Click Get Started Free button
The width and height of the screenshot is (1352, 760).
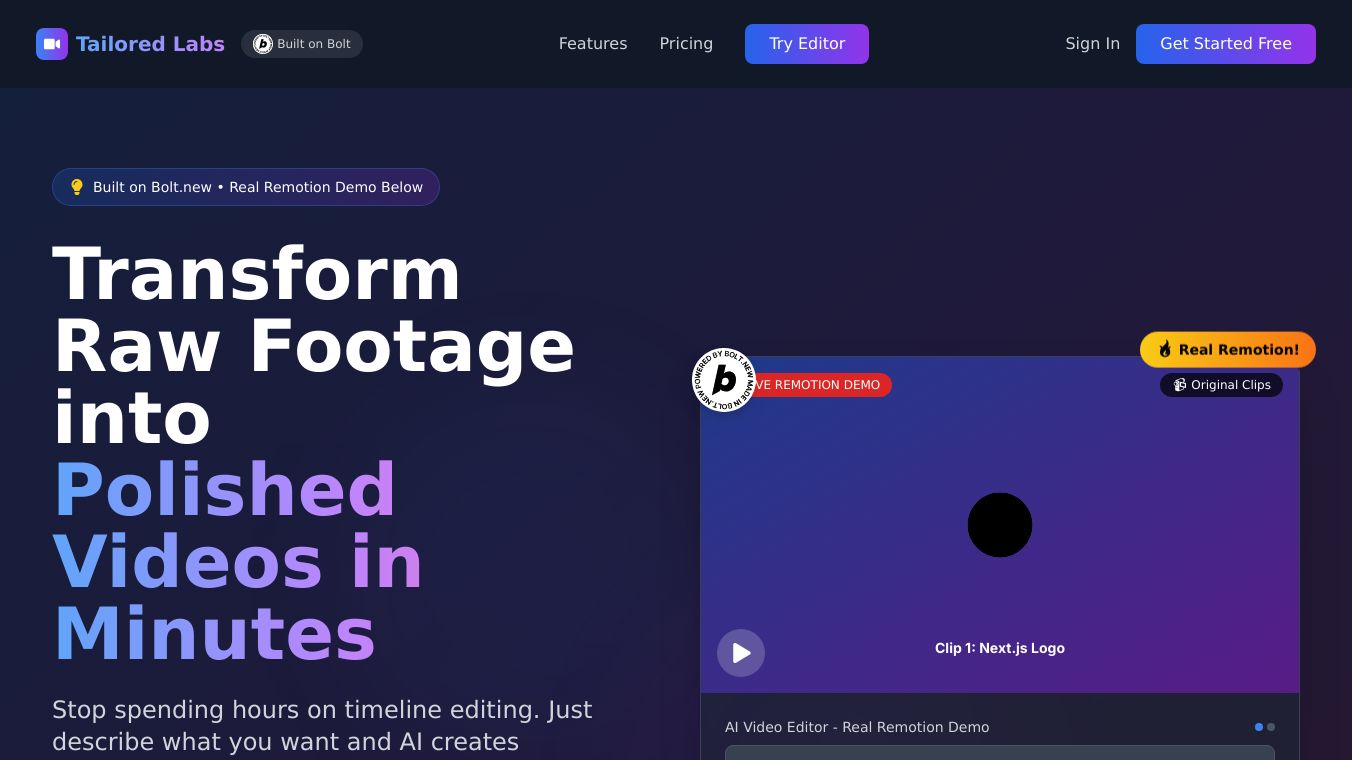click(1226, 44)
